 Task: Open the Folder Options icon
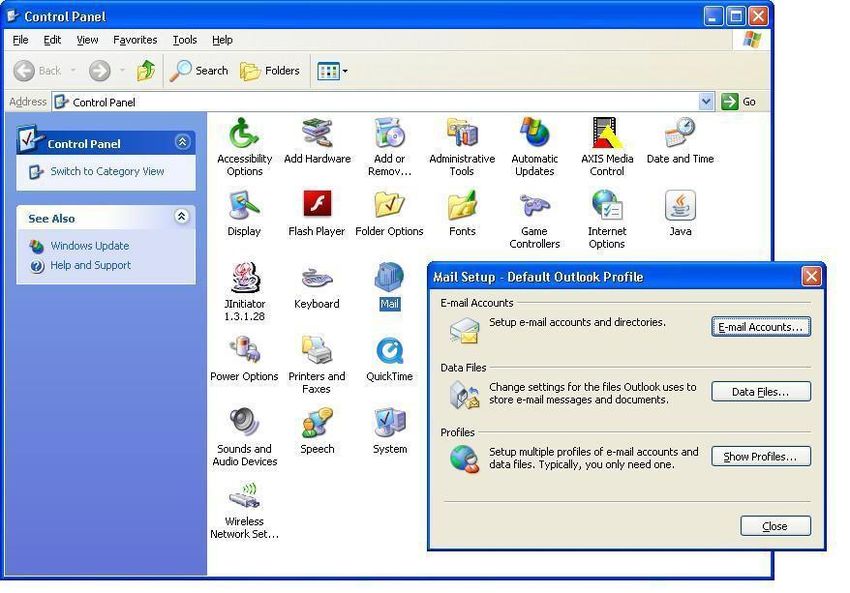point(389,213)
